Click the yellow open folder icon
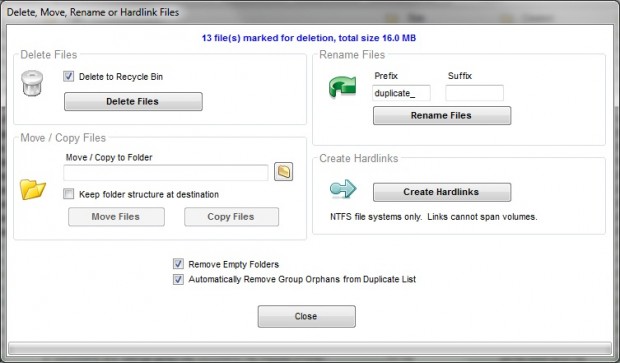 tap(33, 189)
